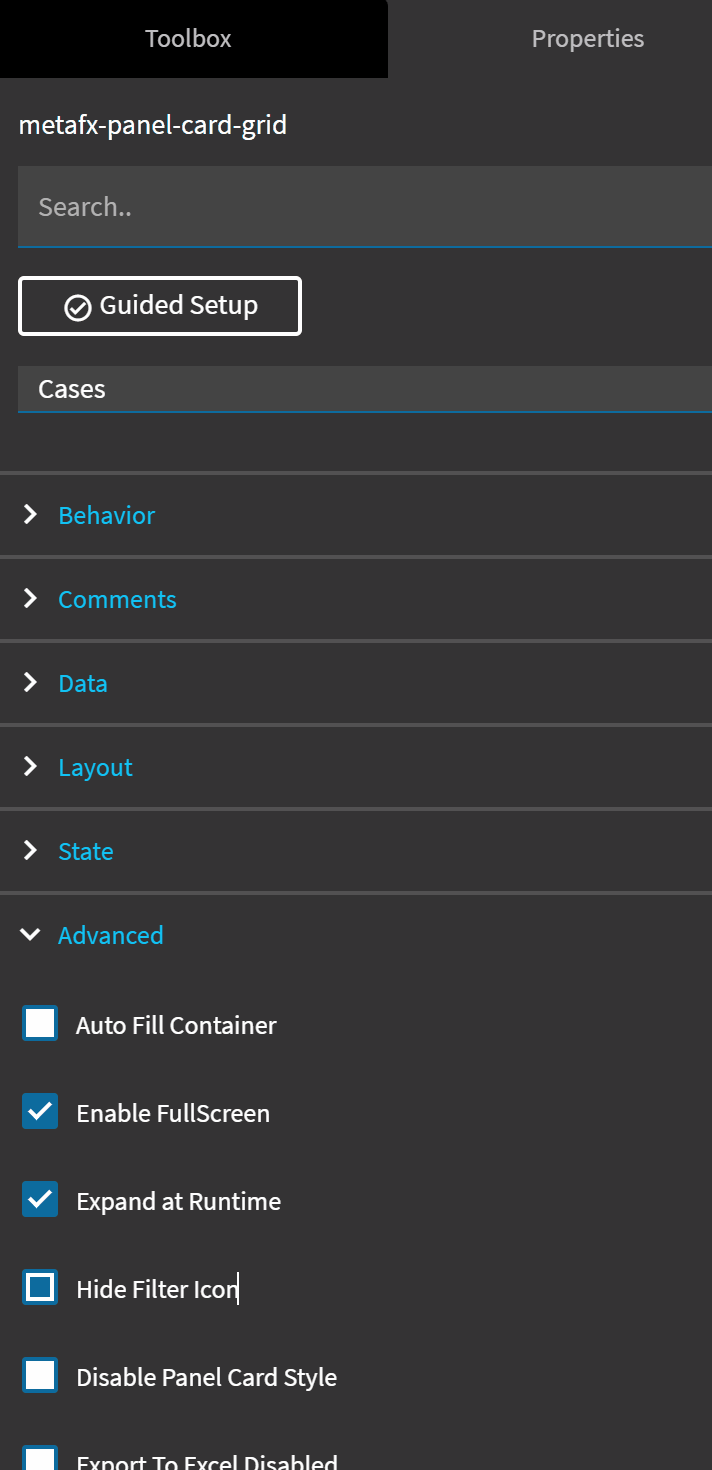Image resolution: width=712 pixels, height=1470 pixels.
Task: Click the downward chevron next to Advanced
Action: pos(29,934)
